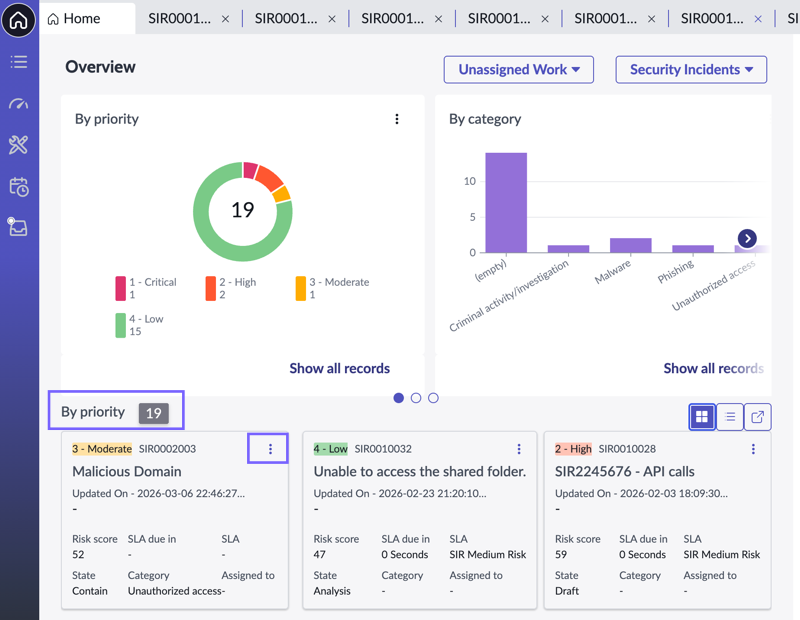This screenshot has width=800, height=620.
Task: Switch to fourth SIR0001 tab
Action: pyautogui.click(x=499, y=19)
